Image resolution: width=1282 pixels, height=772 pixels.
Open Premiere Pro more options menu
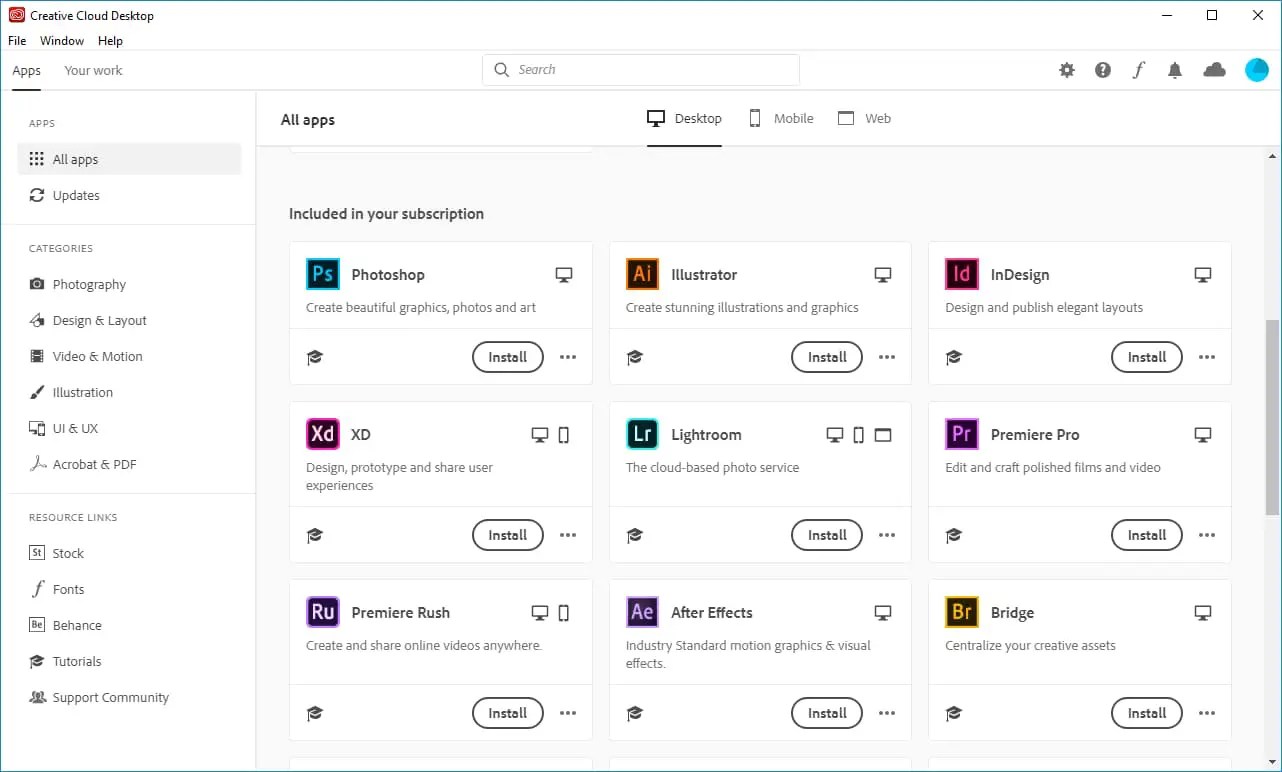pyautogui.click(x=1207, y=535)
